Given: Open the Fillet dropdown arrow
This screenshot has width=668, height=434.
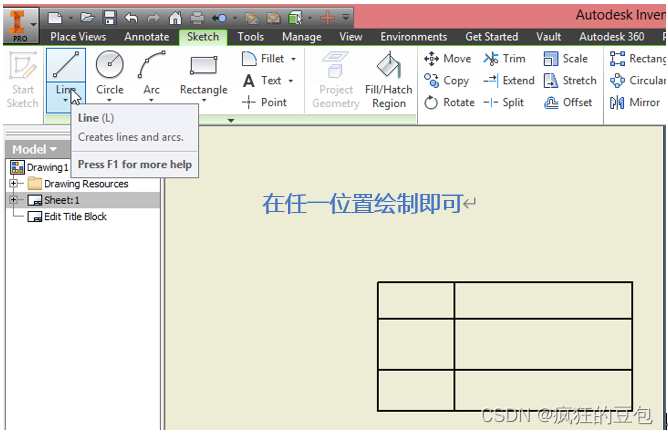Looking at the screenshot, I should [x=294, y=59].
